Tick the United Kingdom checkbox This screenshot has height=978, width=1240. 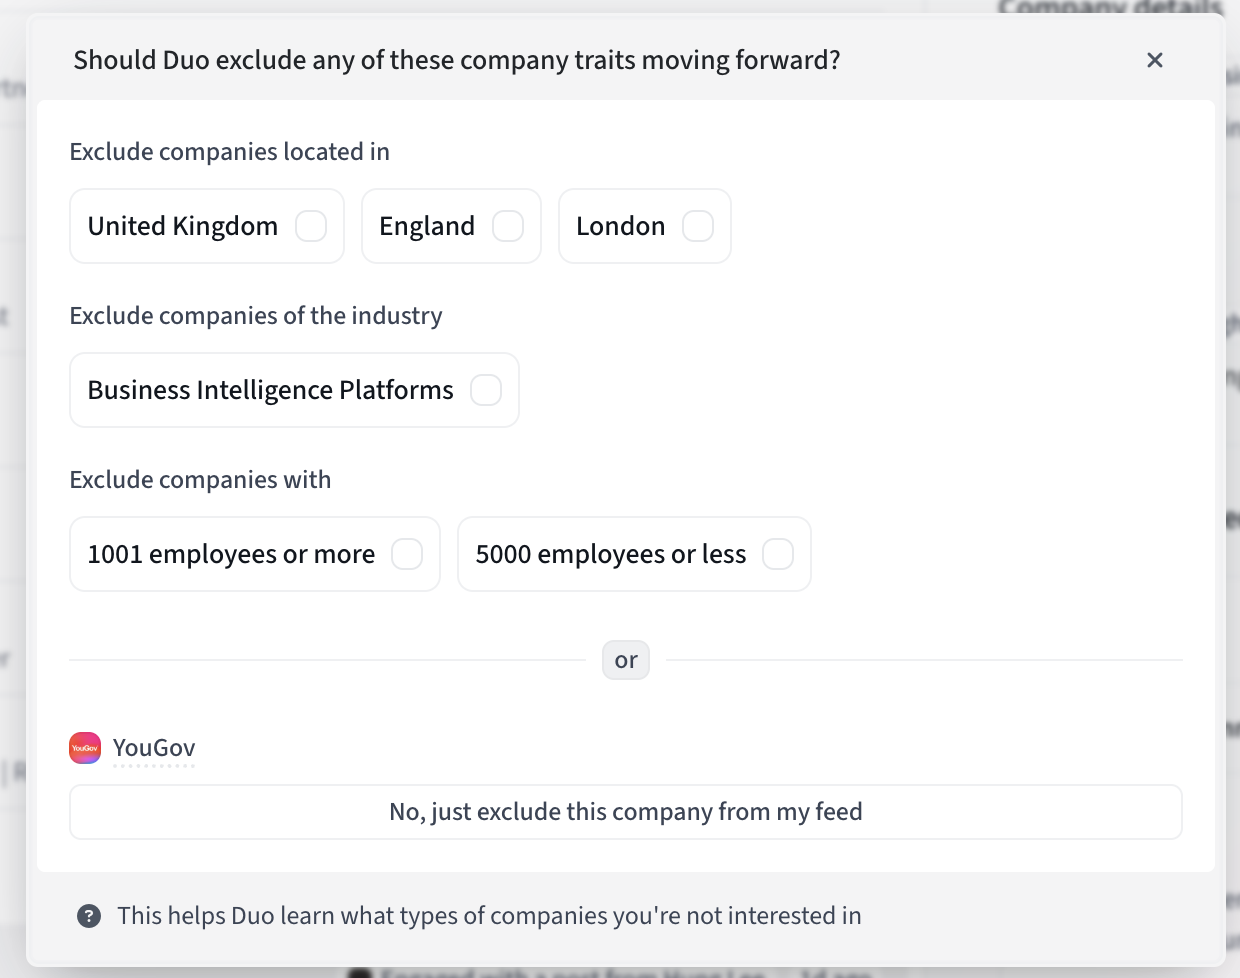click(x=311, y=226)
